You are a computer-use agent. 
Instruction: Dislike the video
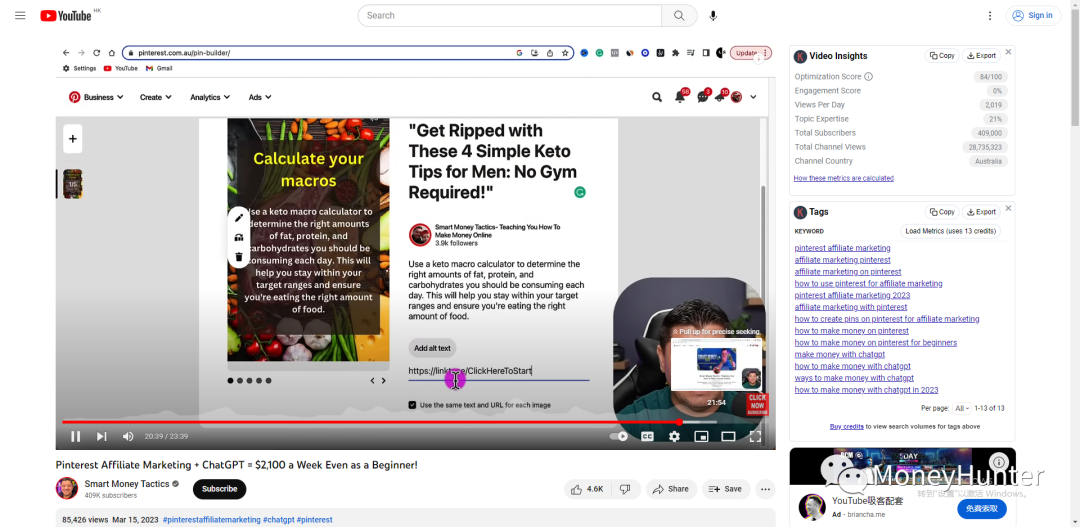625,489
